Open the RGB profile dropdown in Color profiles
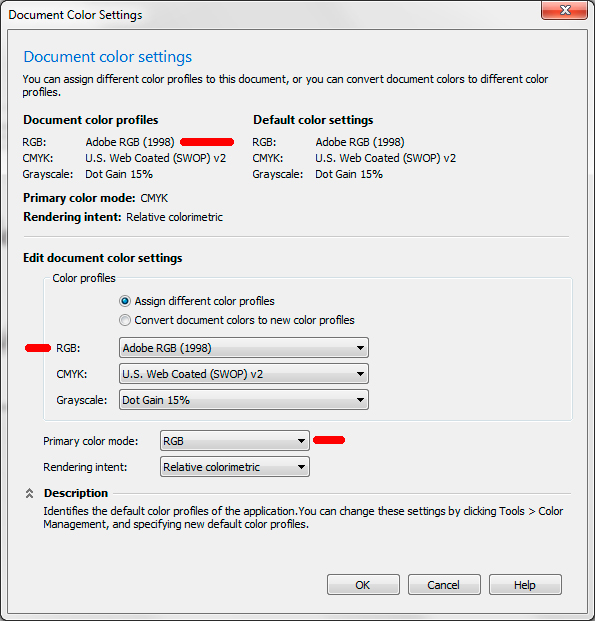The image size is (595, 621). point(244,348)
